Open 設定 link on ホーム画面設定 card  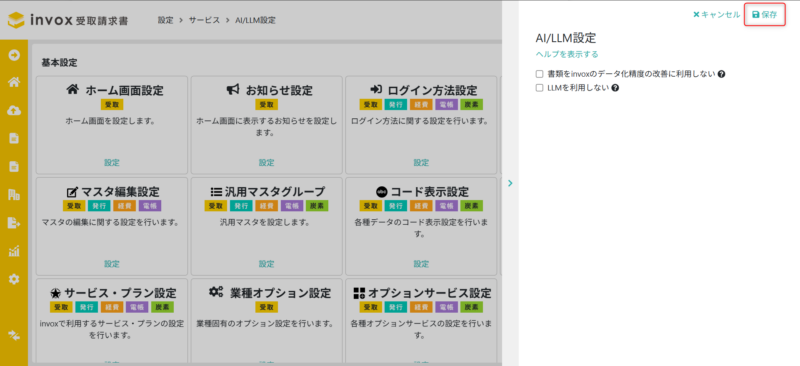[x=112, y=163]
